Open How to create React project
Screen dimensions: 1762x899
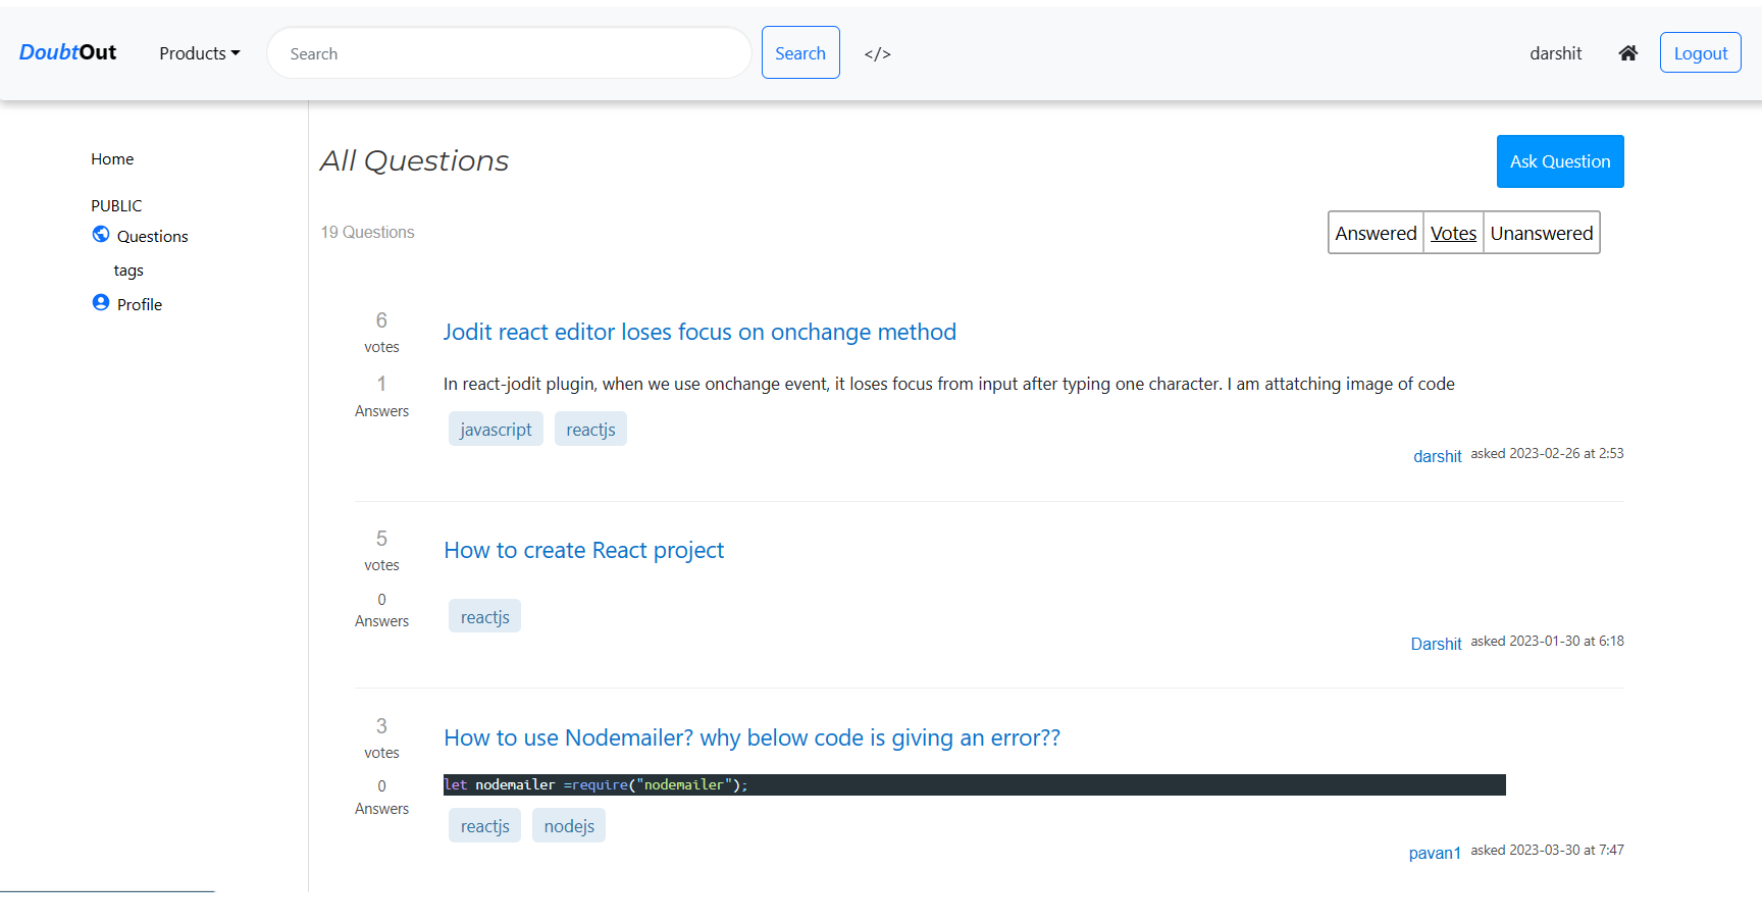pos(583,550)
